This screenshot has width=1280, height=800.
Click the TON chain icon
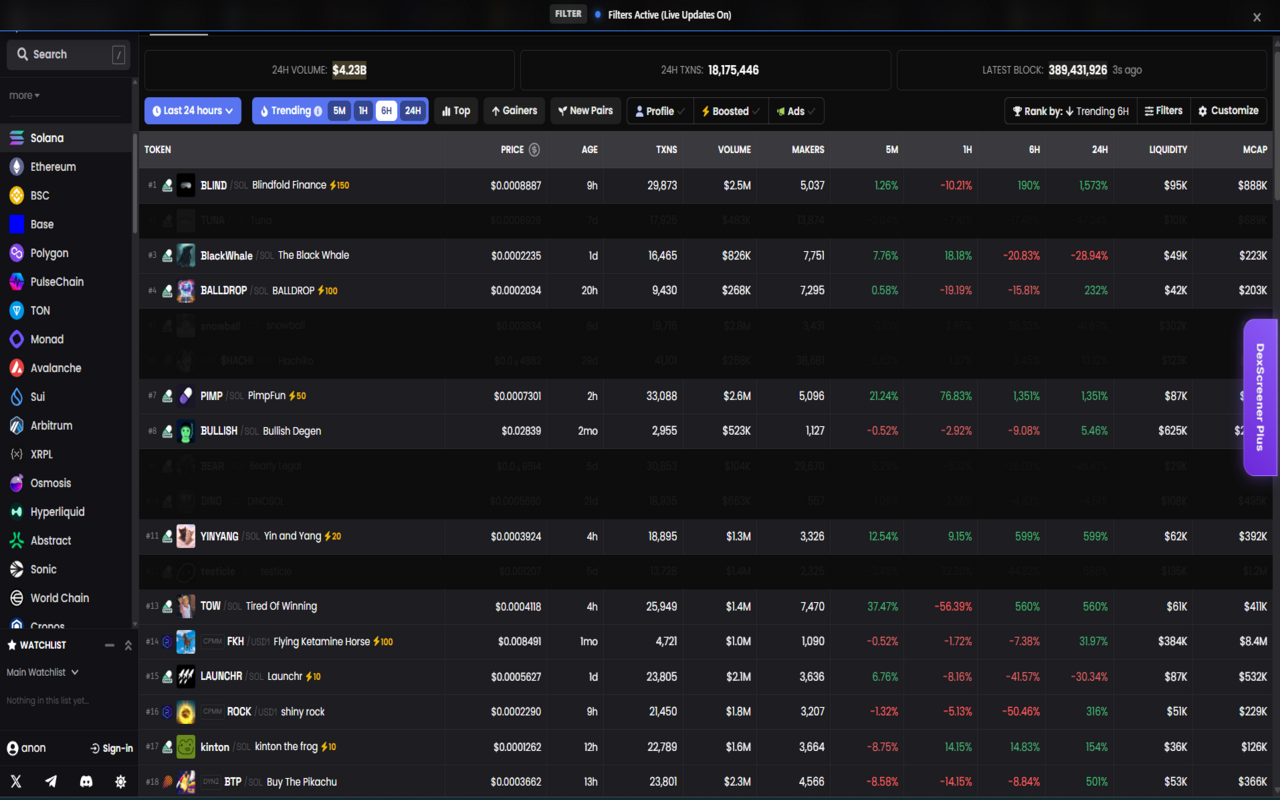[x=16, y=311]
